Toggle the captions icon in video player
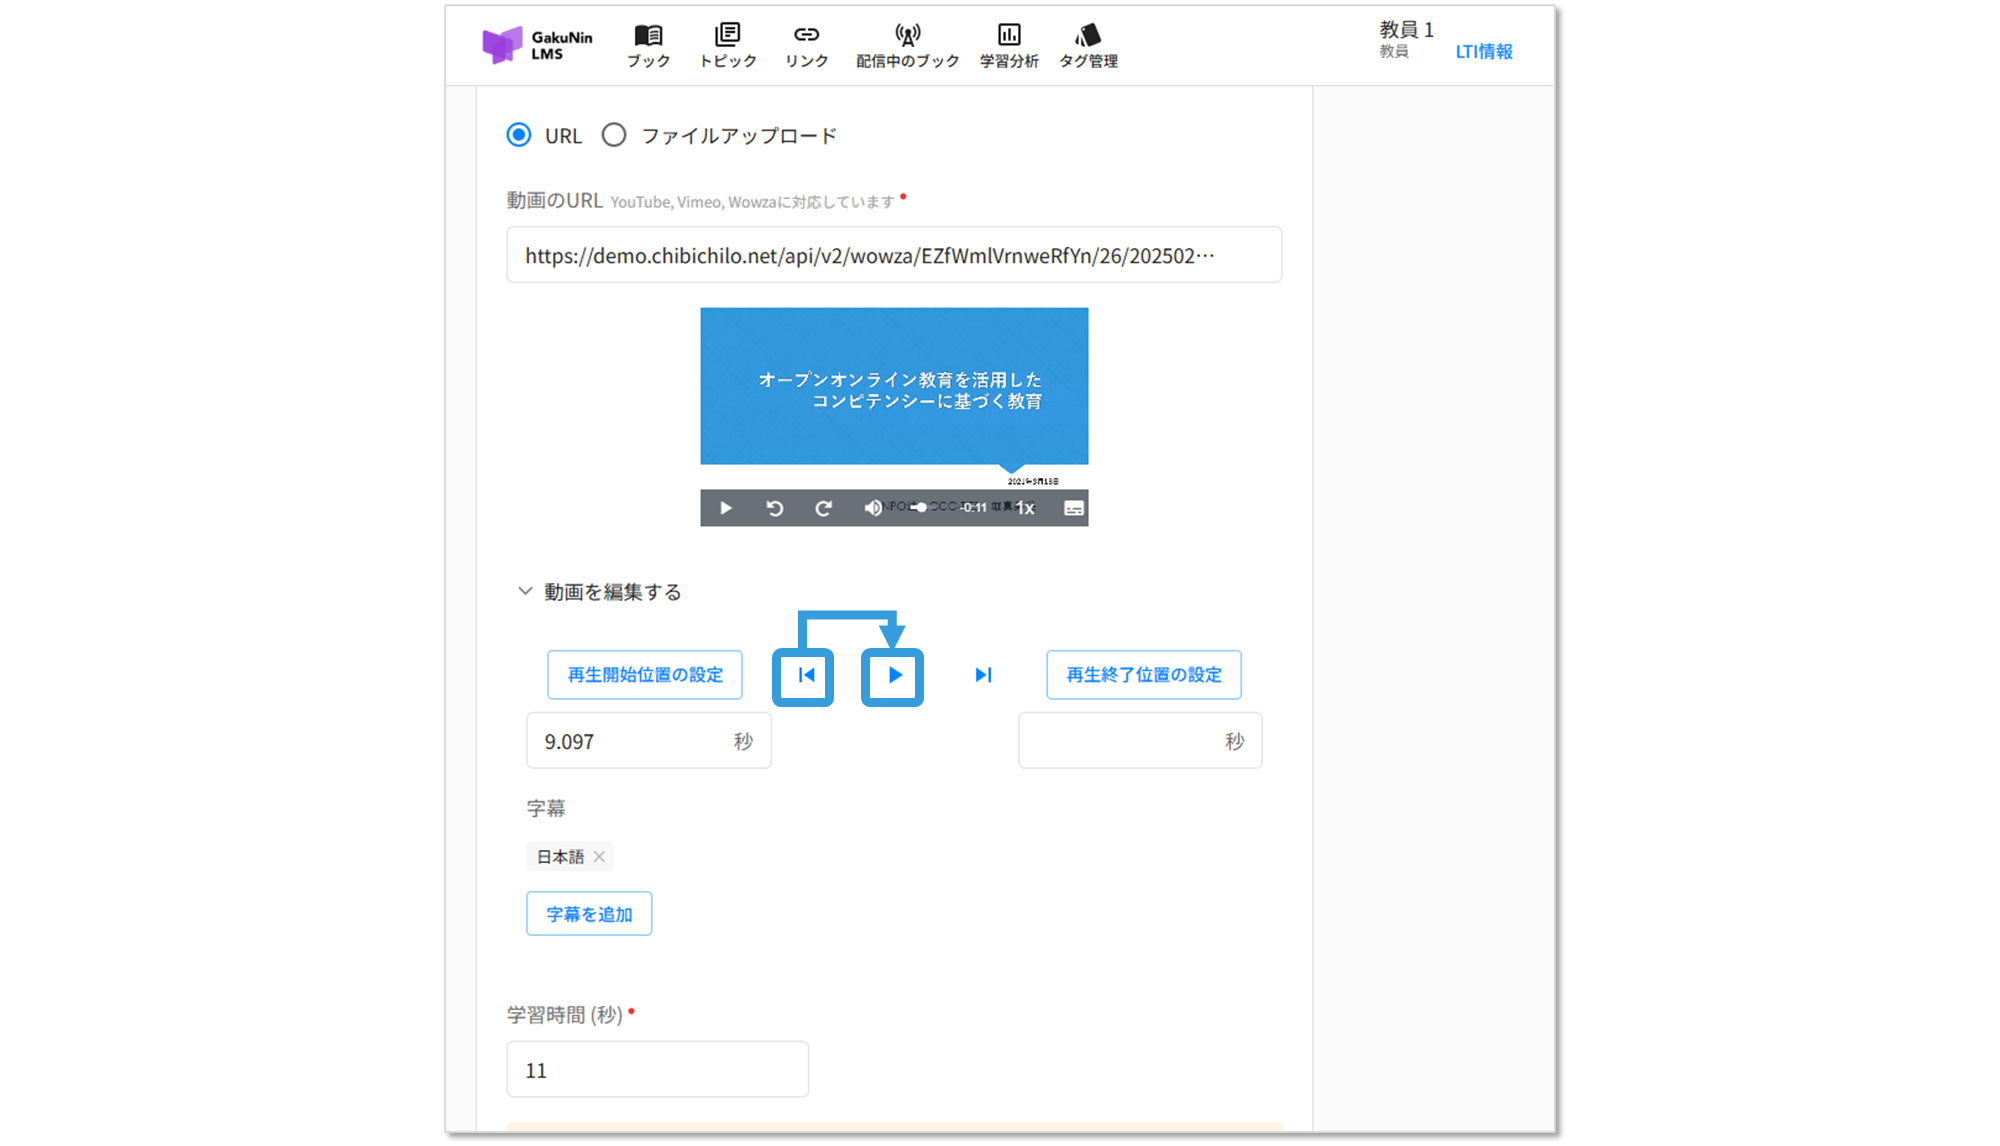Viewport: 2000px width, 1146px height. 1073,508
